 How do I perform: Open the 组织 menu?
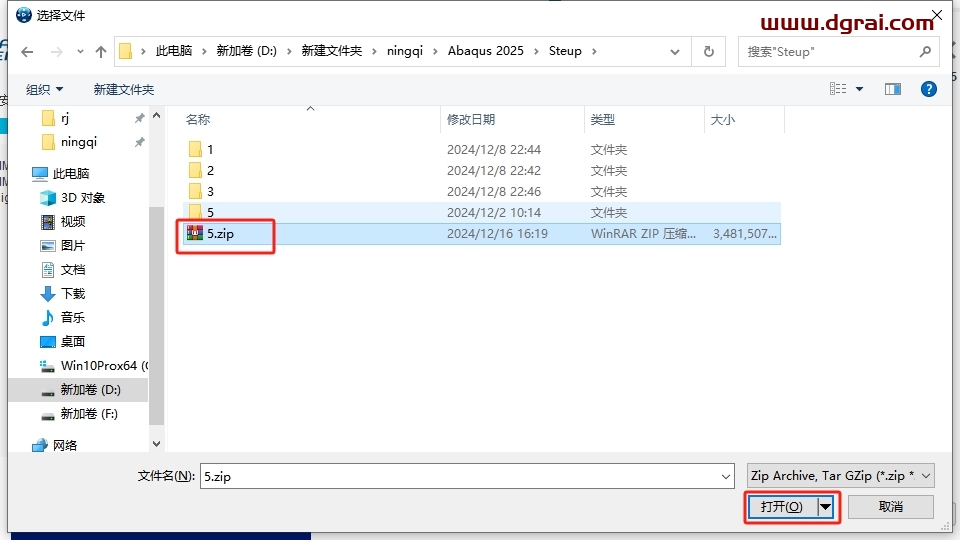(x=44, y=89)
